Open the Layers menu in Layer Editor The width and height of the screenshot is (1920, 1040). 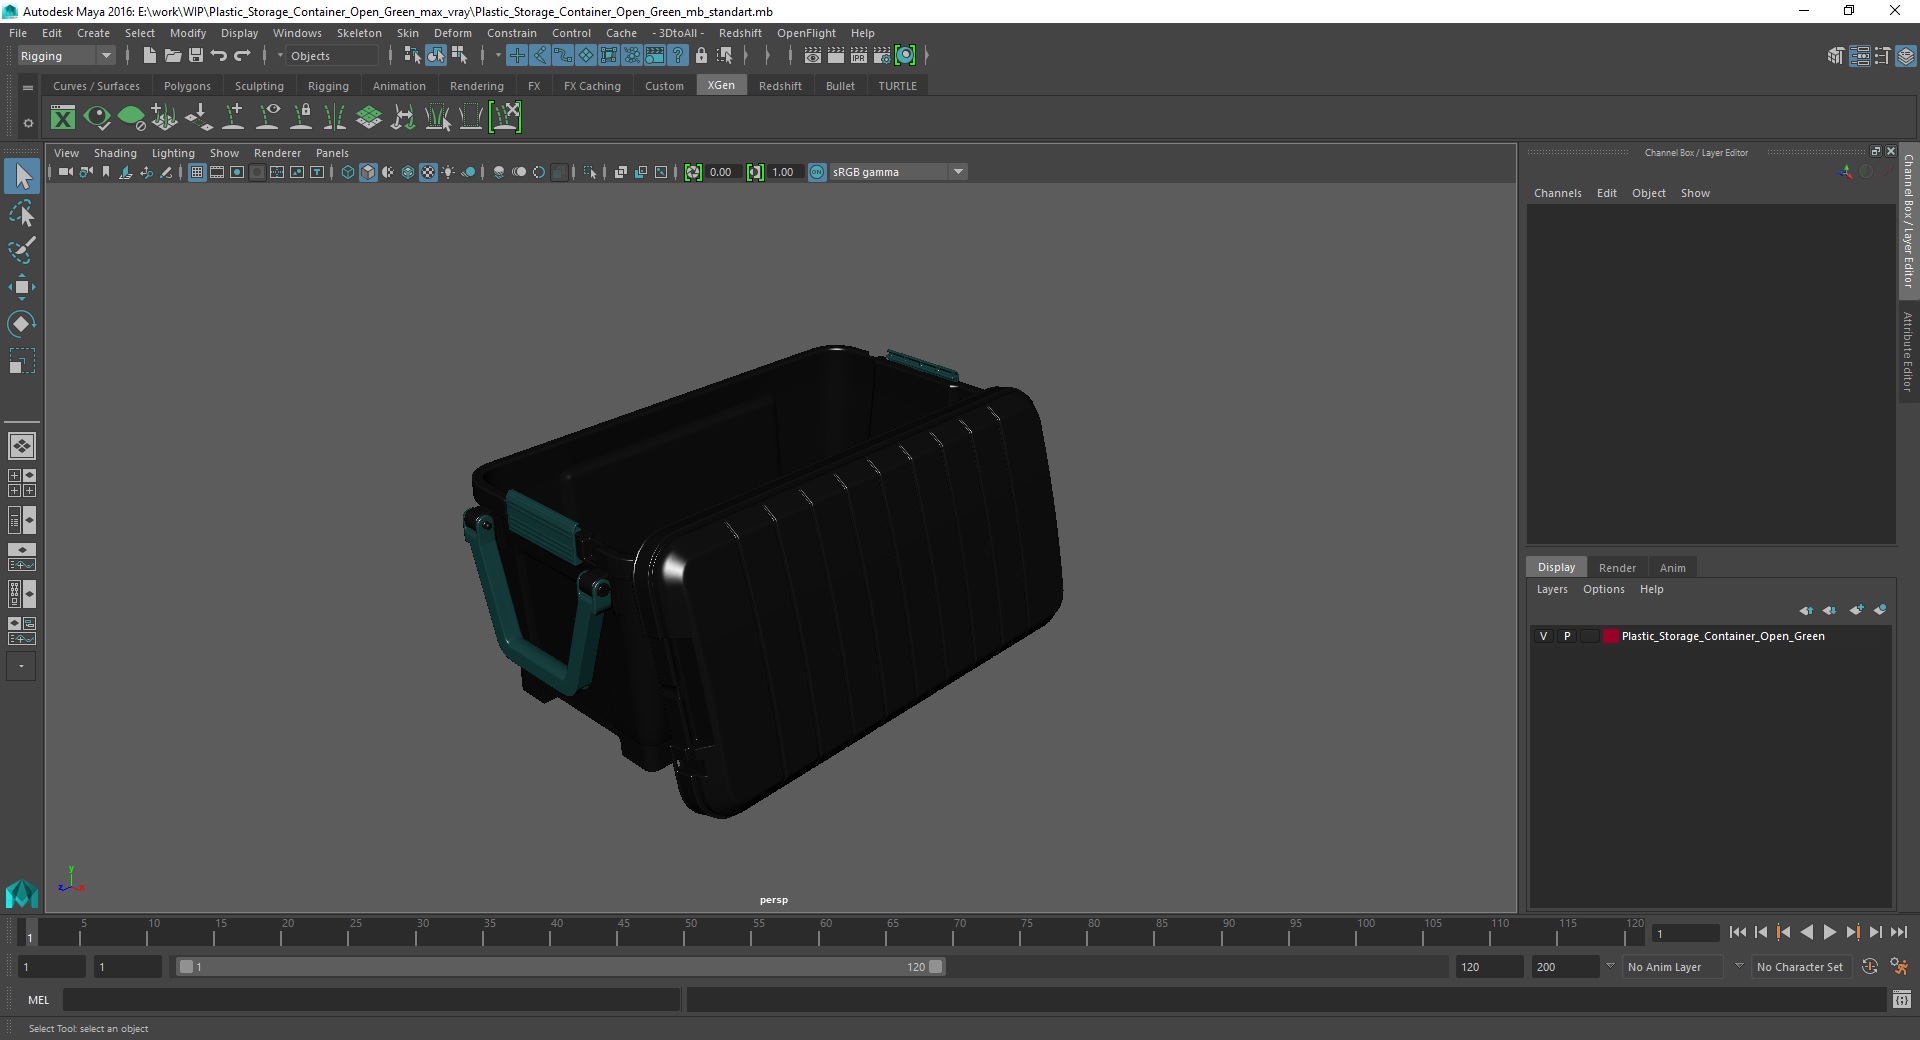click(x=1552, y=589)
